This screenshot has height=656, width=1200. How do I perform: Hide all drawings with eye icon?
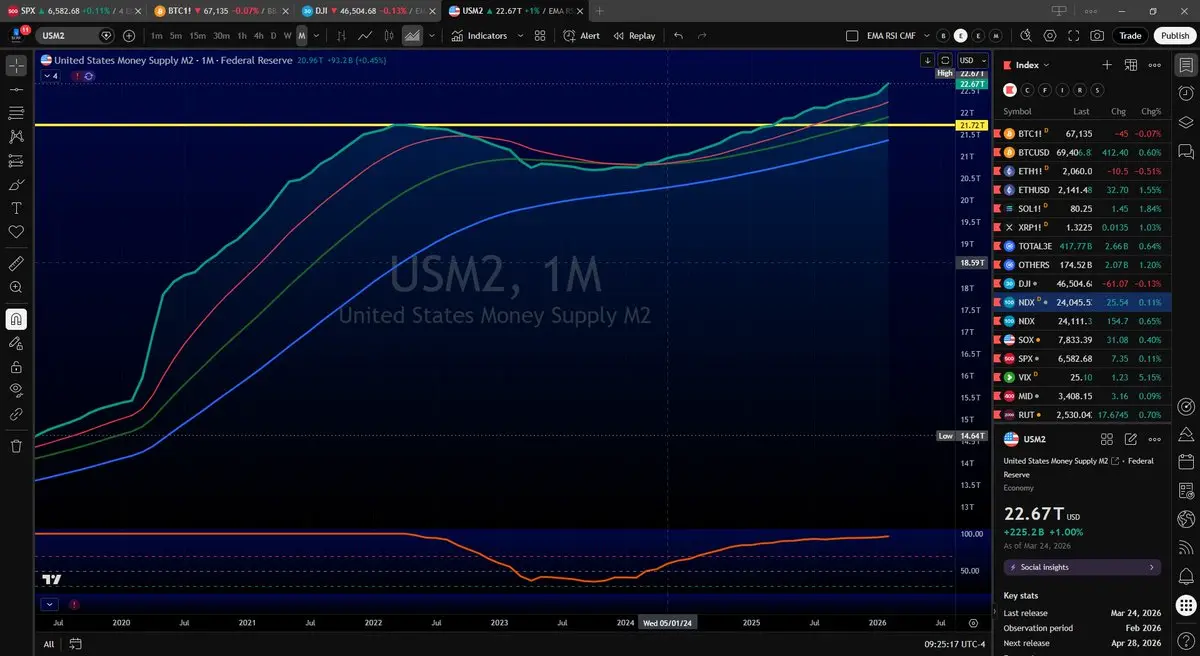pyautogui.click(x=16, y=390)
